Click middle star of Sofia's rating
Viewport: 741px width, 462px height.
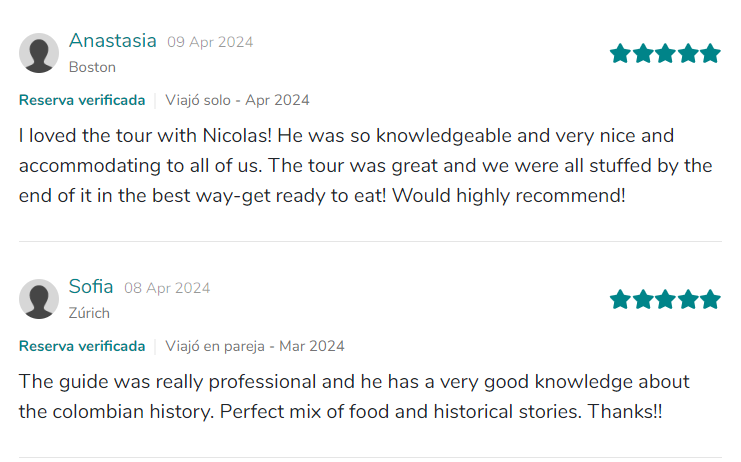[665, 299]
